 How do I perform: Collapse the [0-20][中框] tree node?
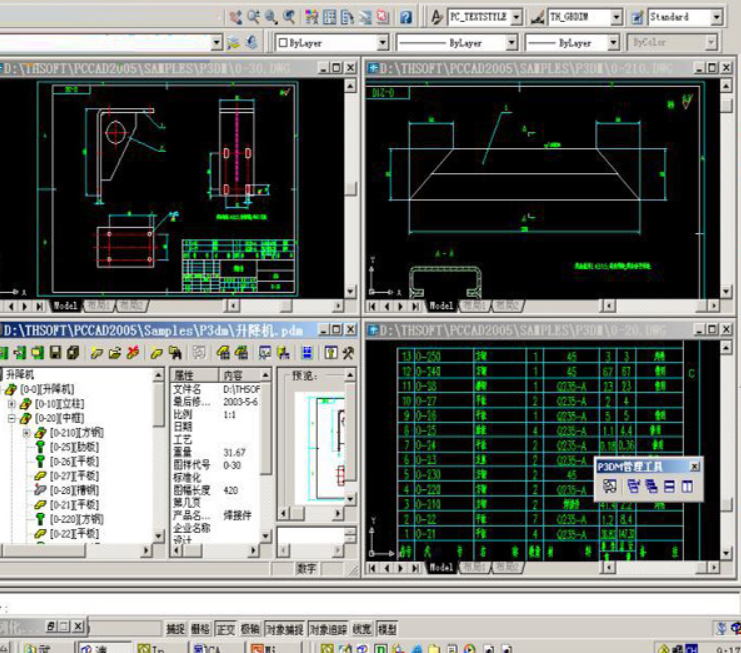(12, 419)
